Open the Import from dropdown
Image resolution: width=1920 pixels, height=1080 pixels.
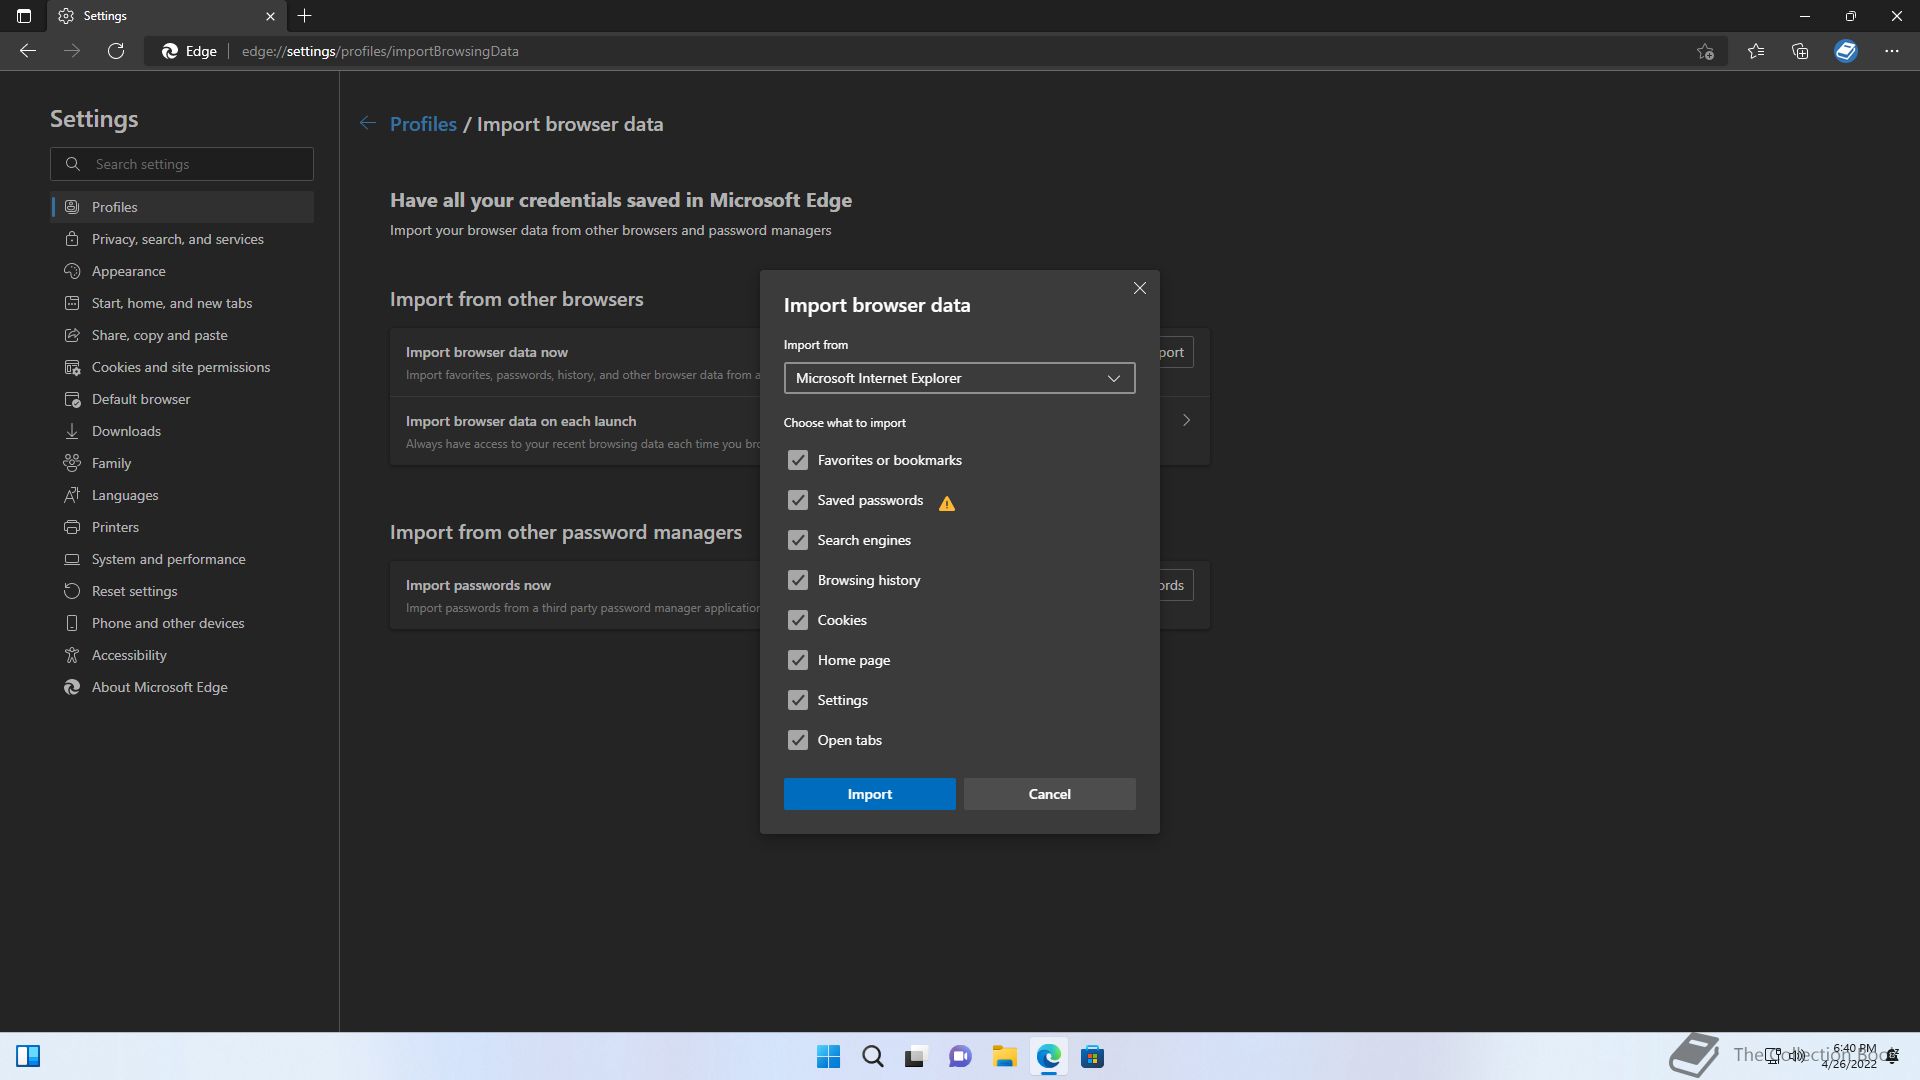[959, 378]
